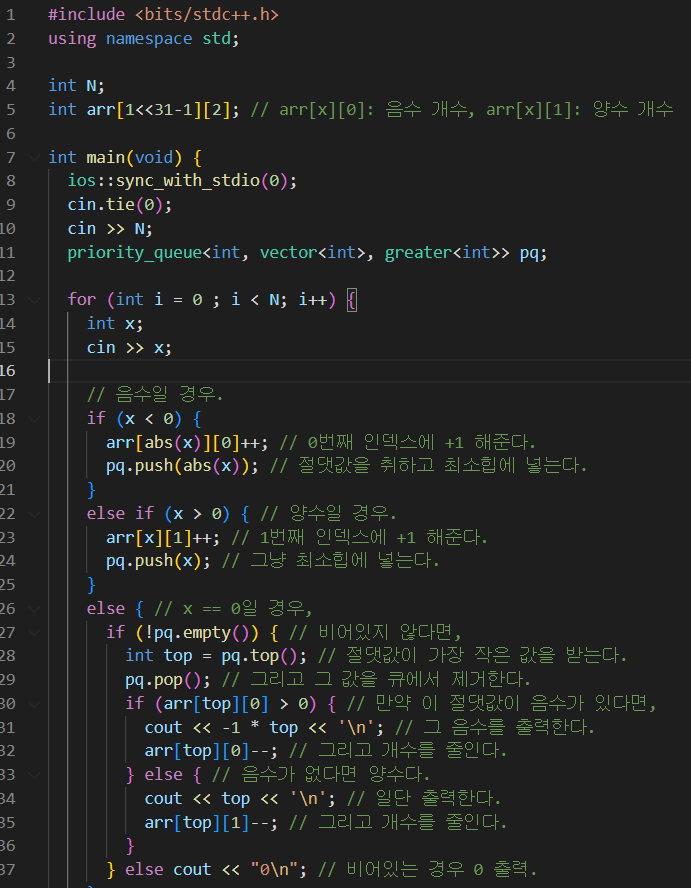Click the comment '그냥 최소힙에 넣는다.'
691x888 pixels.
point(344,561)
